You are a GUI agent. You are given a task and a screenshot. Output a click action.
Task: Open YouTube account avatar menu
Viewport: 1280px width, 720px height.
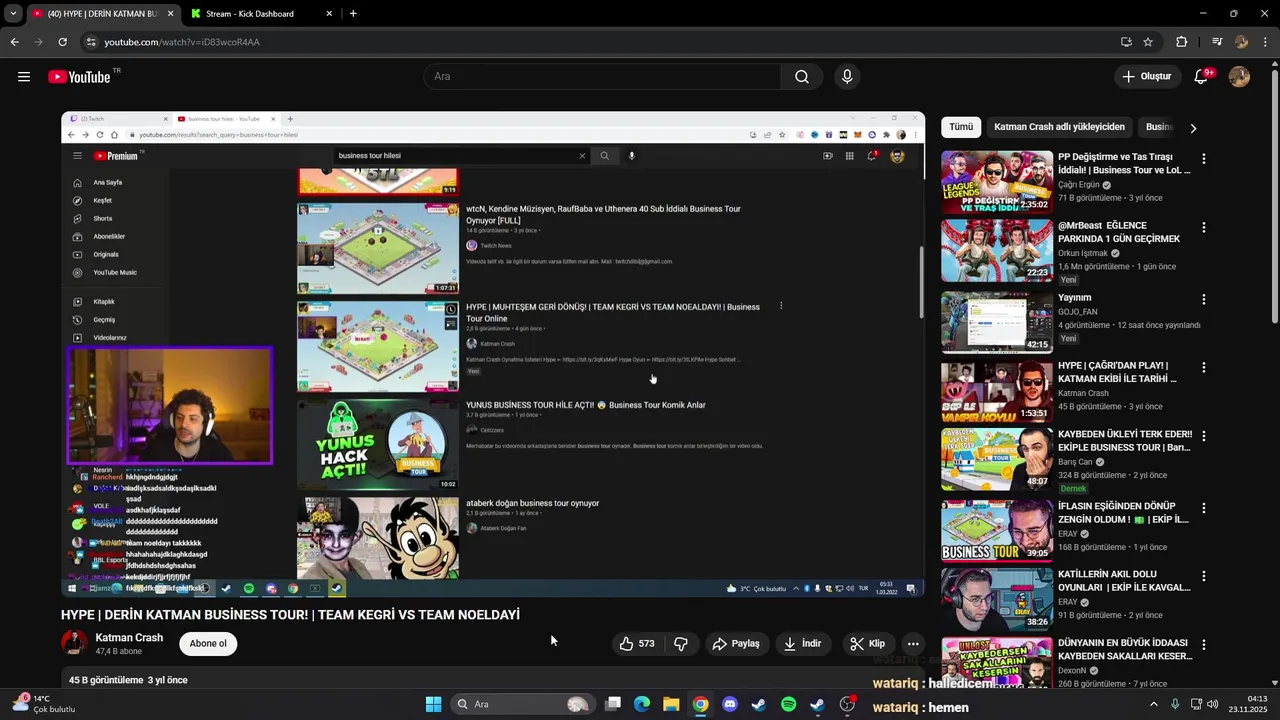(x=1239, y=77)
